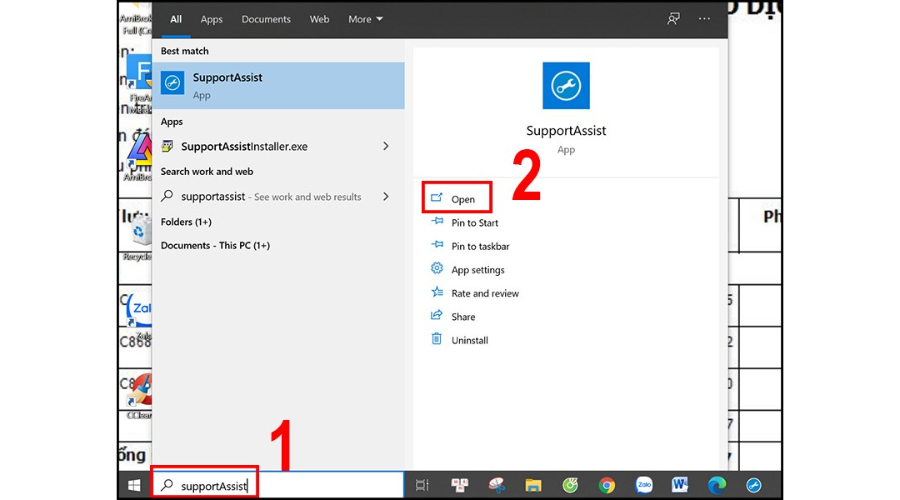The image size is (900, 500).
Task: Click the SupportAssist title in details pane
Action: point(566,130)
